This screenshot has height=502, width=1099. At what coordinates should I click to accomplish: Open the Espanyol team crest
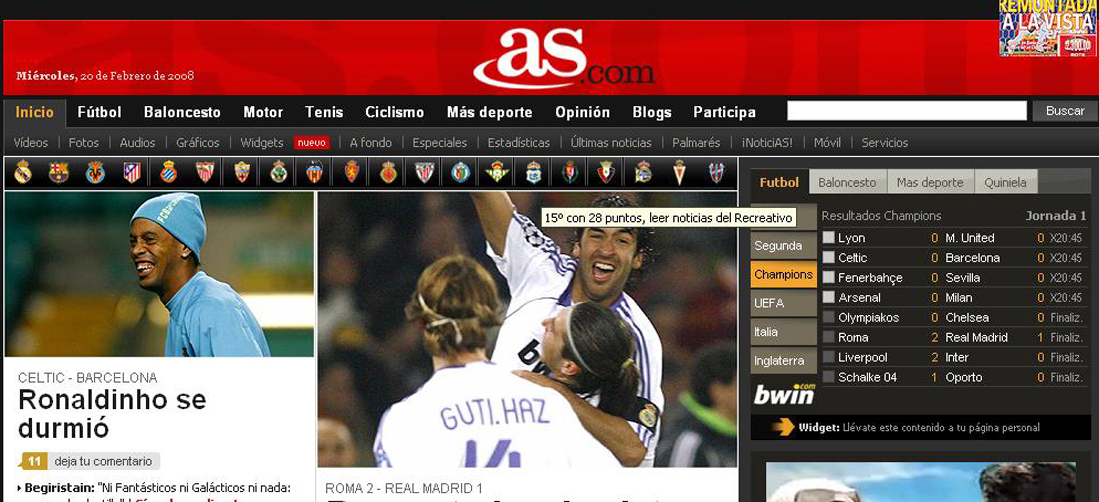pyautogui.click(x=168, y=172)
